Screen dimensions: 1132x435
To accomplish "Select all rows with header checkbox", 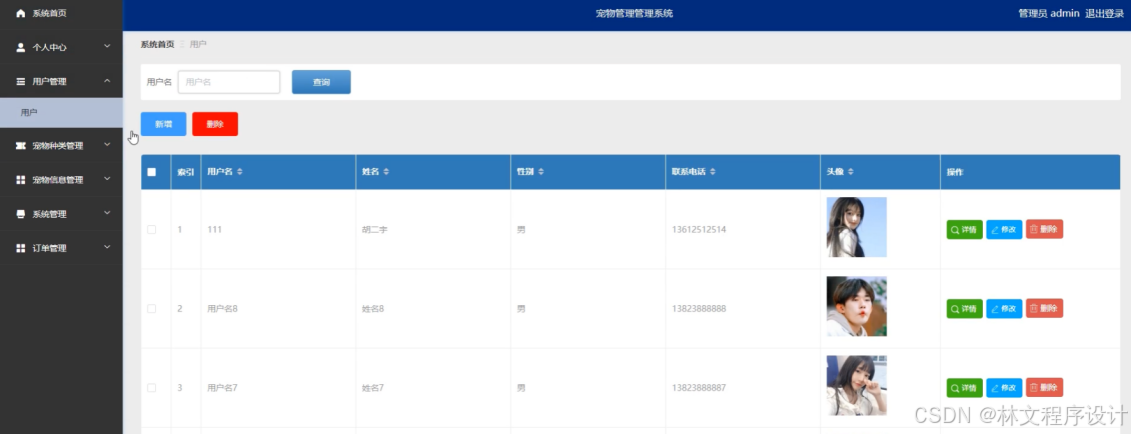I will 152,172.
